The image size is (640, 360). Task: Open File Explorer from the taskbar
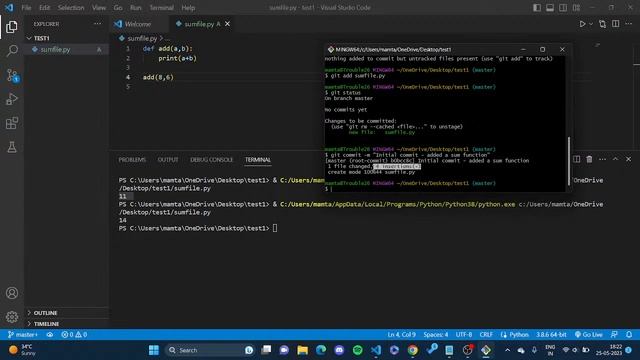coord(302,350)
